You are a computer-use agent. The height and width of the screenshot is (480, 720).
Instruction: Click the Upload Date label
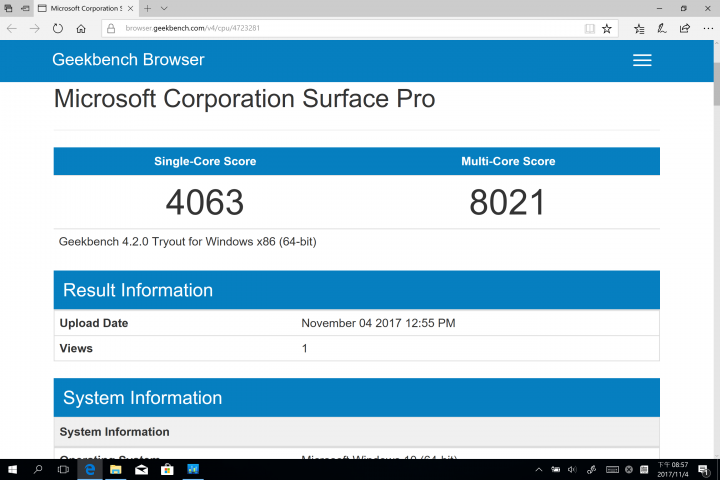[x=94, y=323]
